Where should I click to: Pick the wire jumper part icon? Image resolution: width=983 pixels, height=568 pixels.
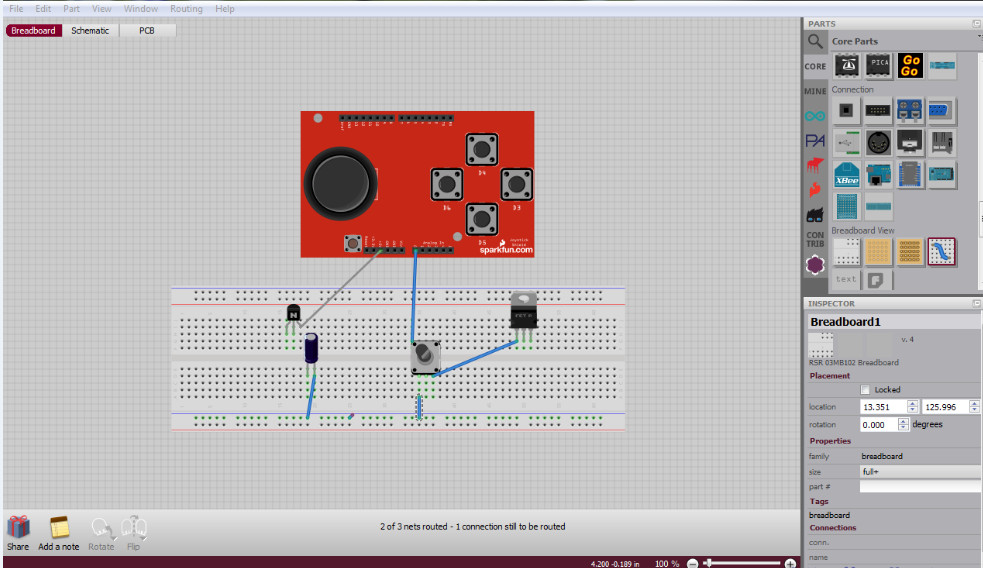point(941,251)
